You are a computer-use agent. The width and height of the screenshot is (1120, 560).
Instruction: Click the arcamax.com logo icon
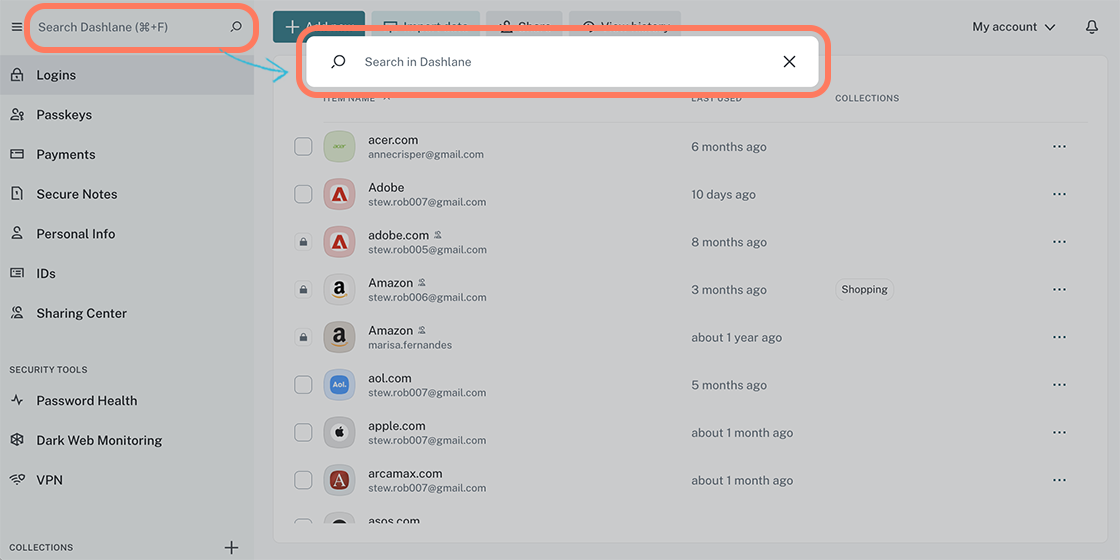click(339, 481)
